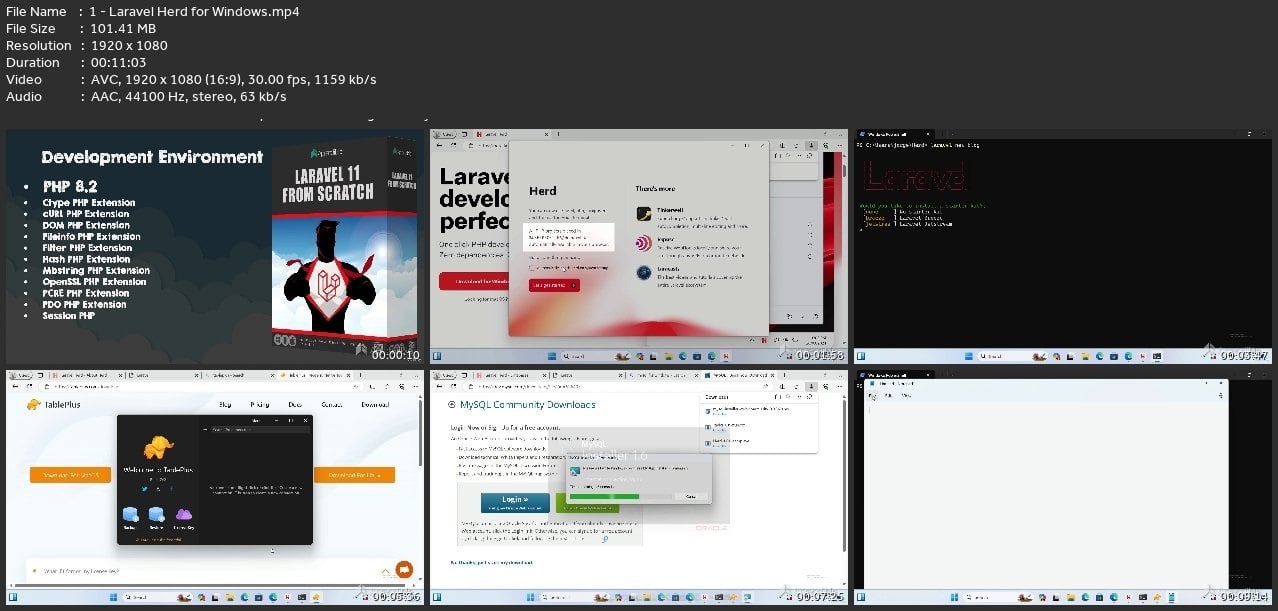1278x611 pixels.
Task: Open Blog in the TablePlus site navigation
Action: [x=227, y=405]
